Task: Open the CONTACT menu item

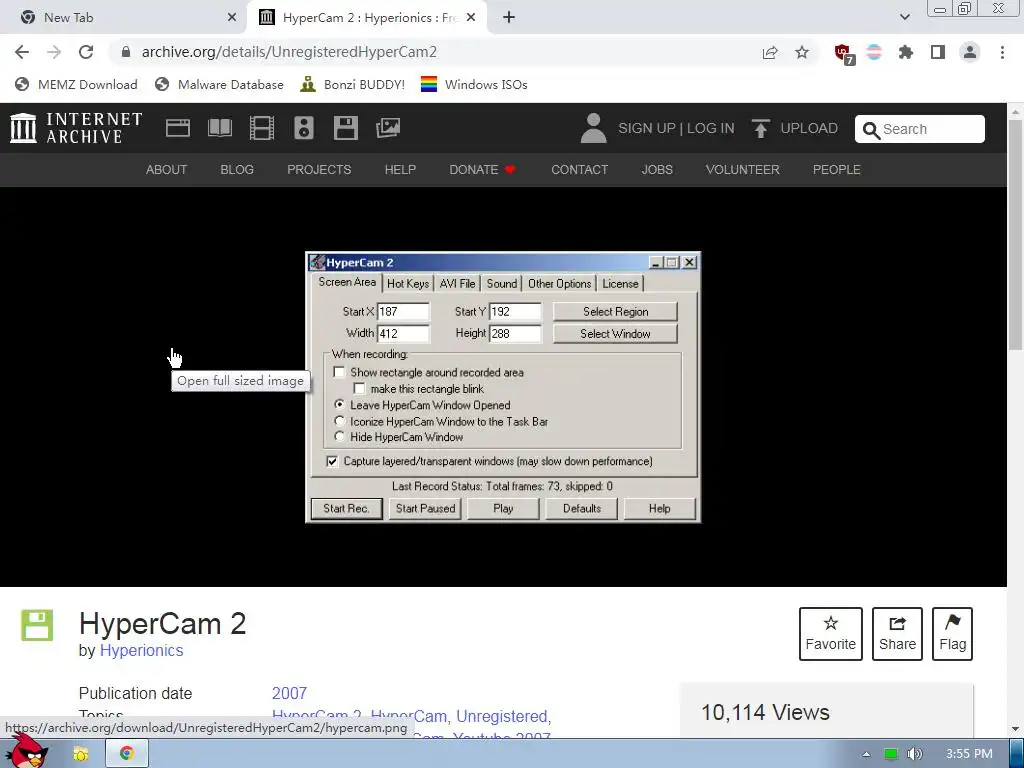Action: point(579,170)
